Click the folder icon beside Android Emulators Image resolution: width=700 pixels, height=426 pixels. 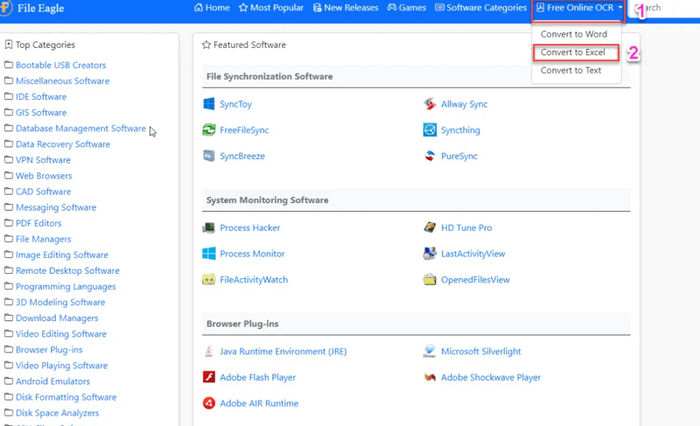point(8,381)
